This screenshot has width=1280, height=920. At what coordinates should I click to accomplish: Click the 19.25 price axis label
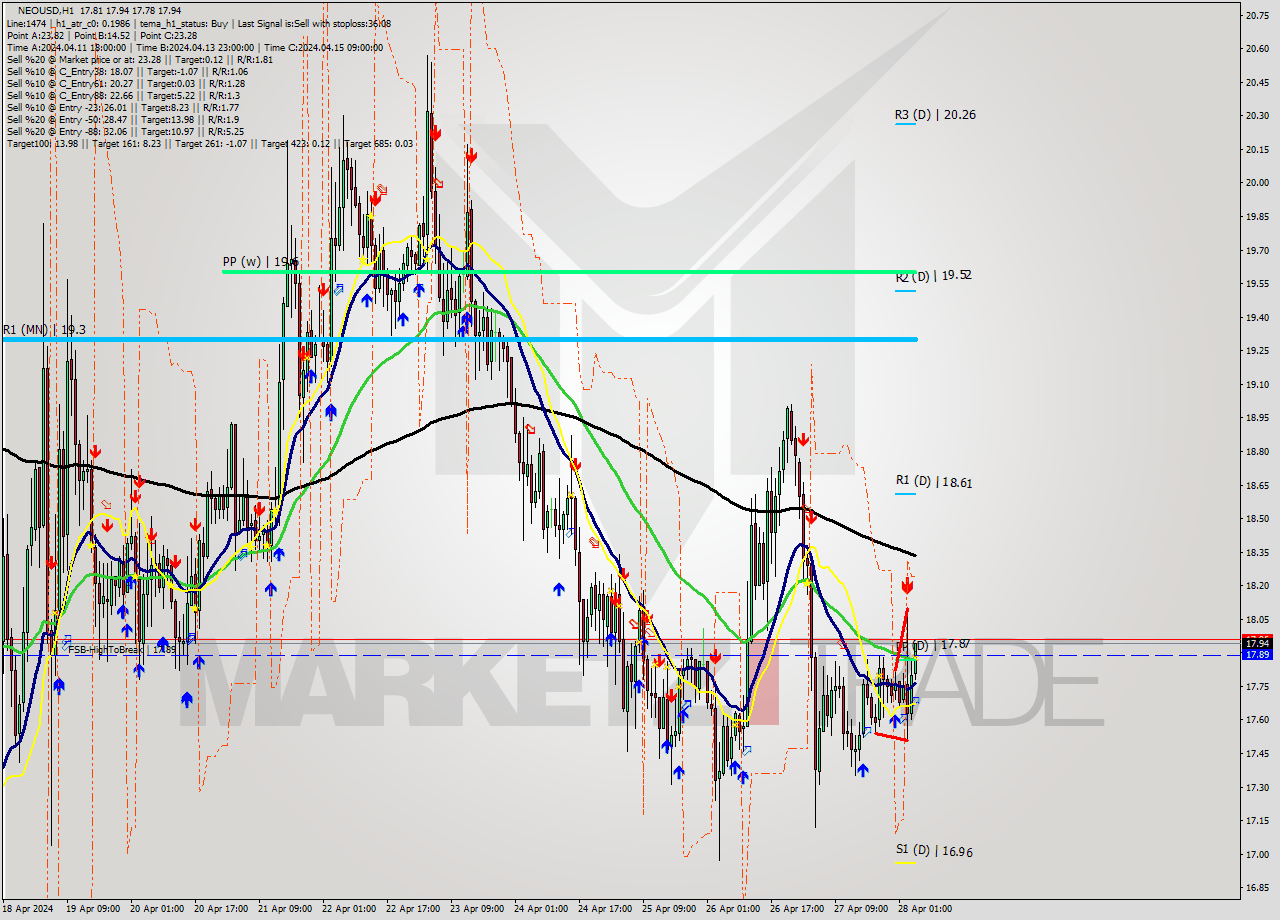tap(1257, 351)
